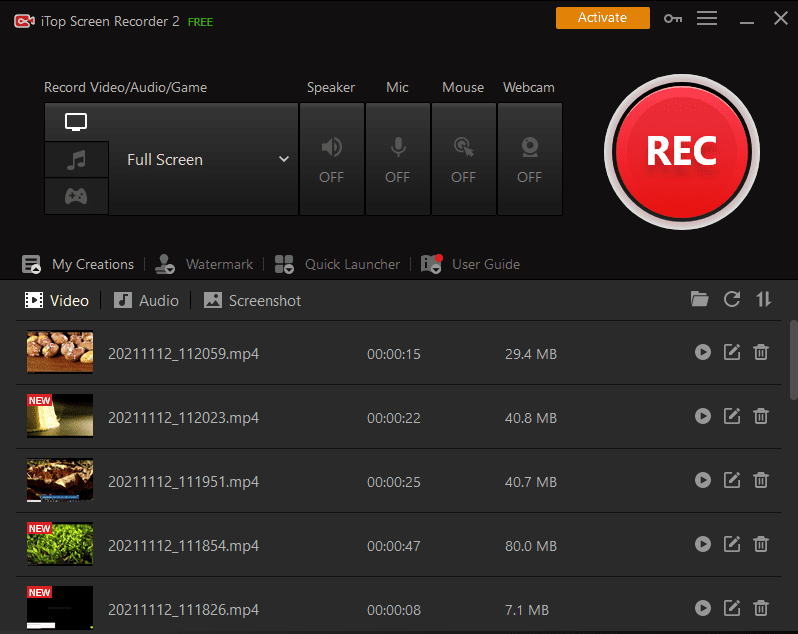Edit 20211112_112059.mp4
This screenshot has height=634, width=798.
(732, 352)
